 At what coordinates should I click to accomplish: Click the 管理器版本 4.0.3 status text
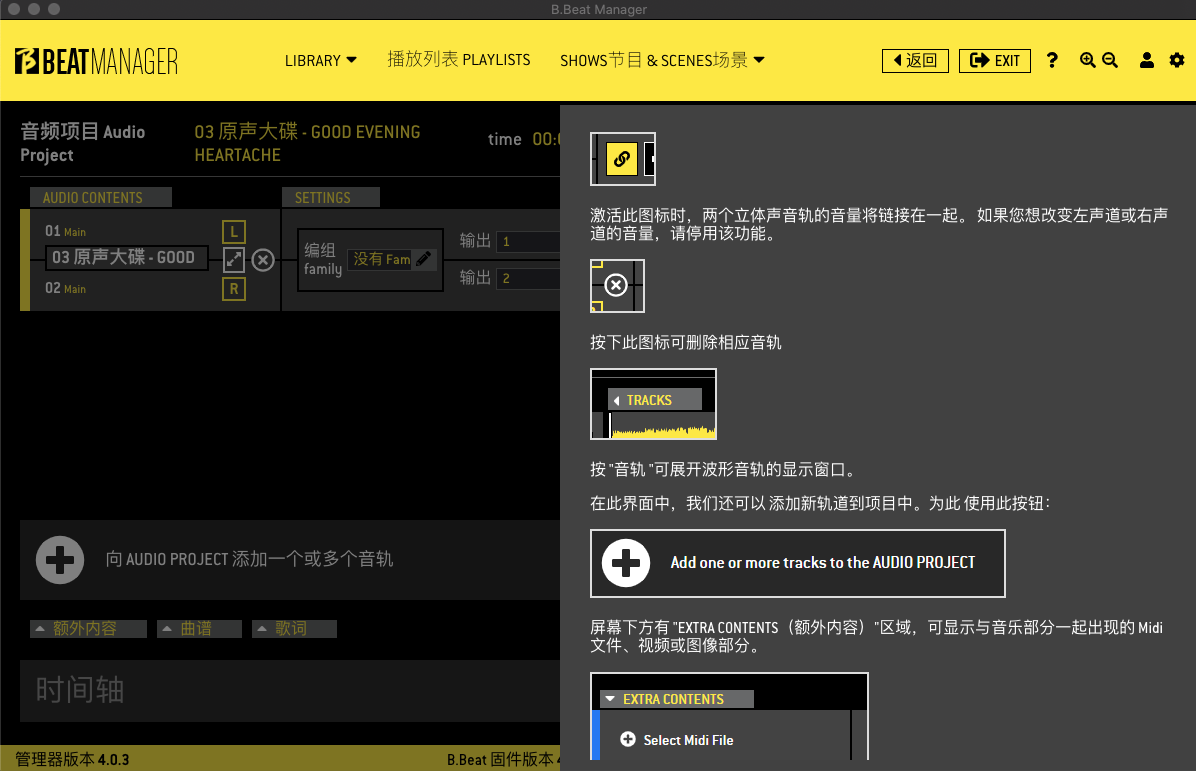click(x=72, y=760)
